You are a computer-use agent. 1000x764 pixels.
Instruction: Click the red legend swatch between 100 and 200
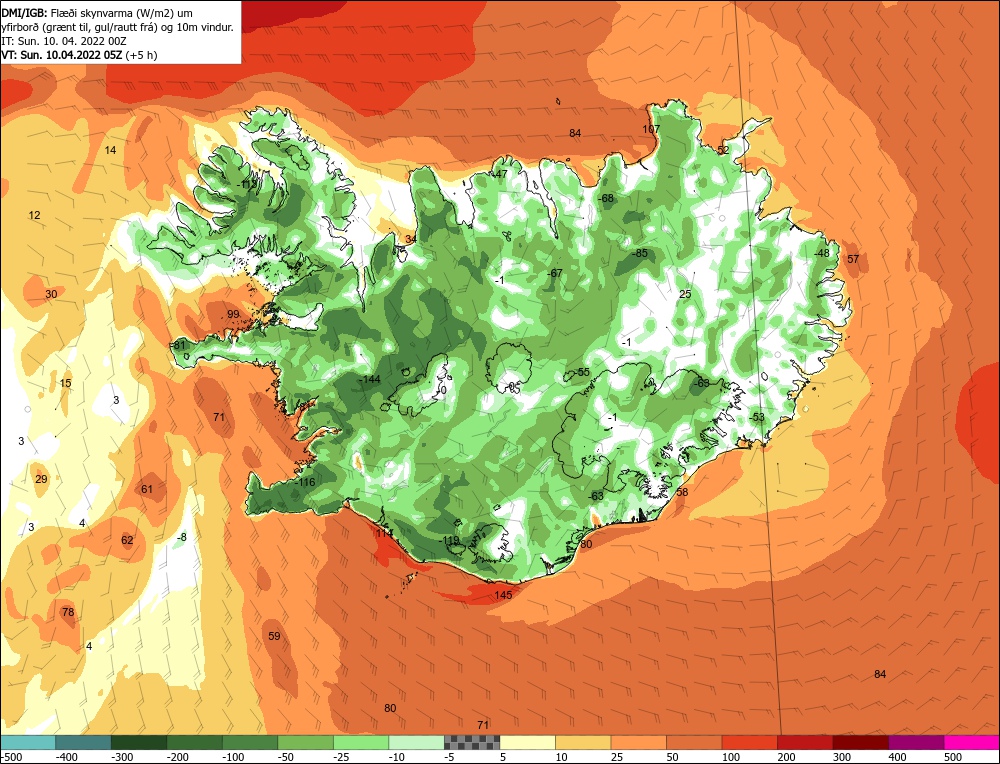click(749, 742)
